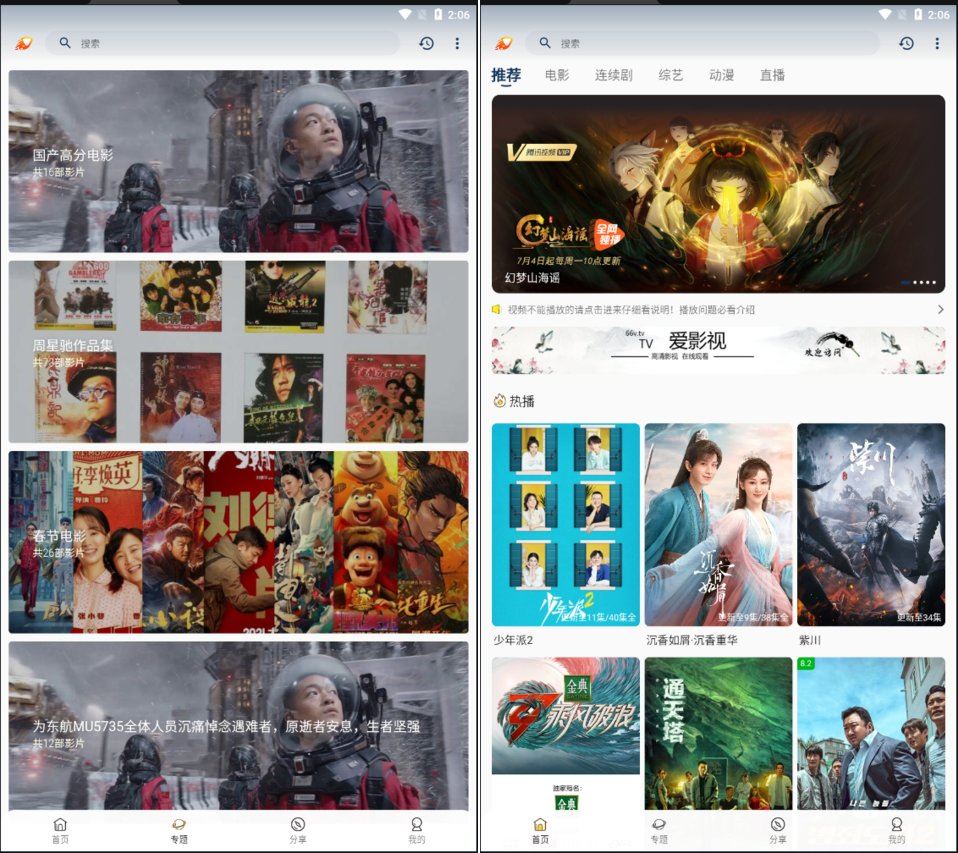This screenshot has width=958, height=853.
Task: Switch to the 综艺 tab
Action: [670, 75]
